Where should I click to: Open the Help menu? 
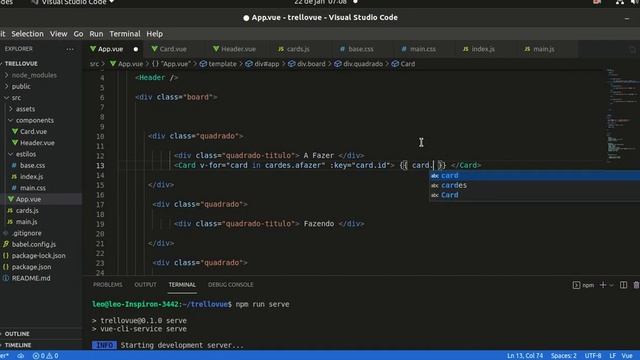155,34
